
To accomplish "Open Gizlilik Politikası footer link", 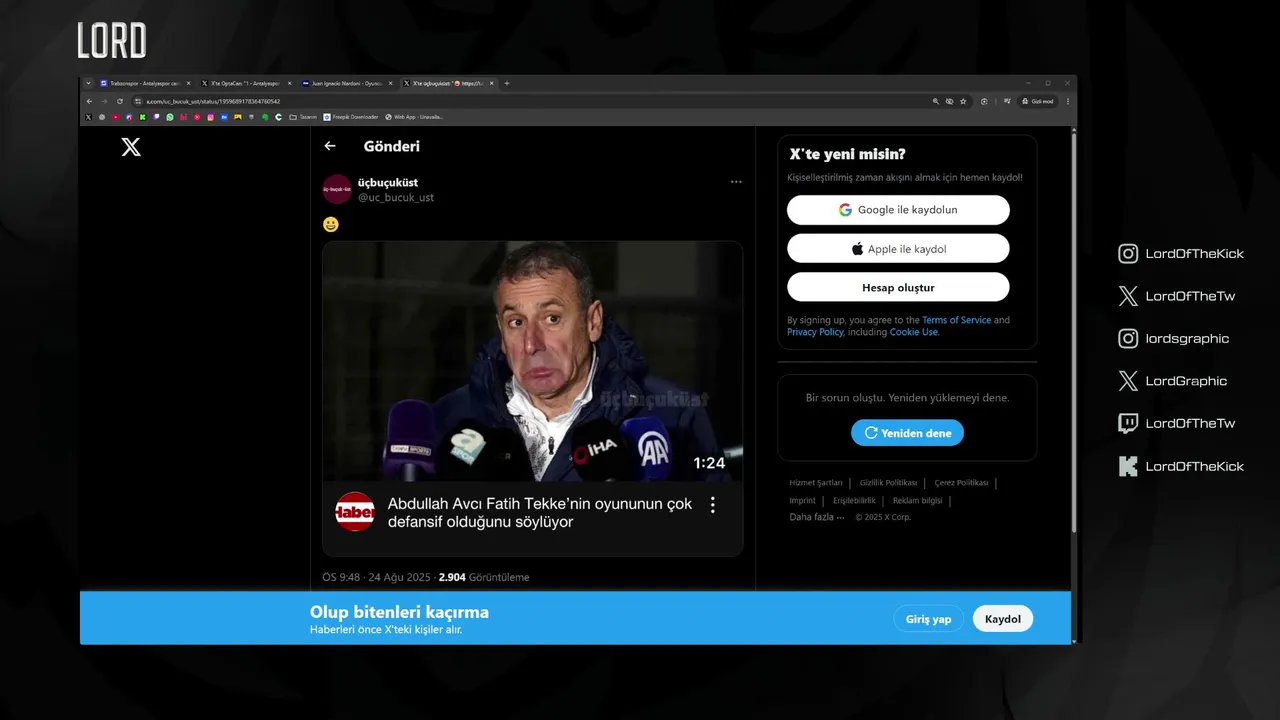I will [x=888, y=483].
